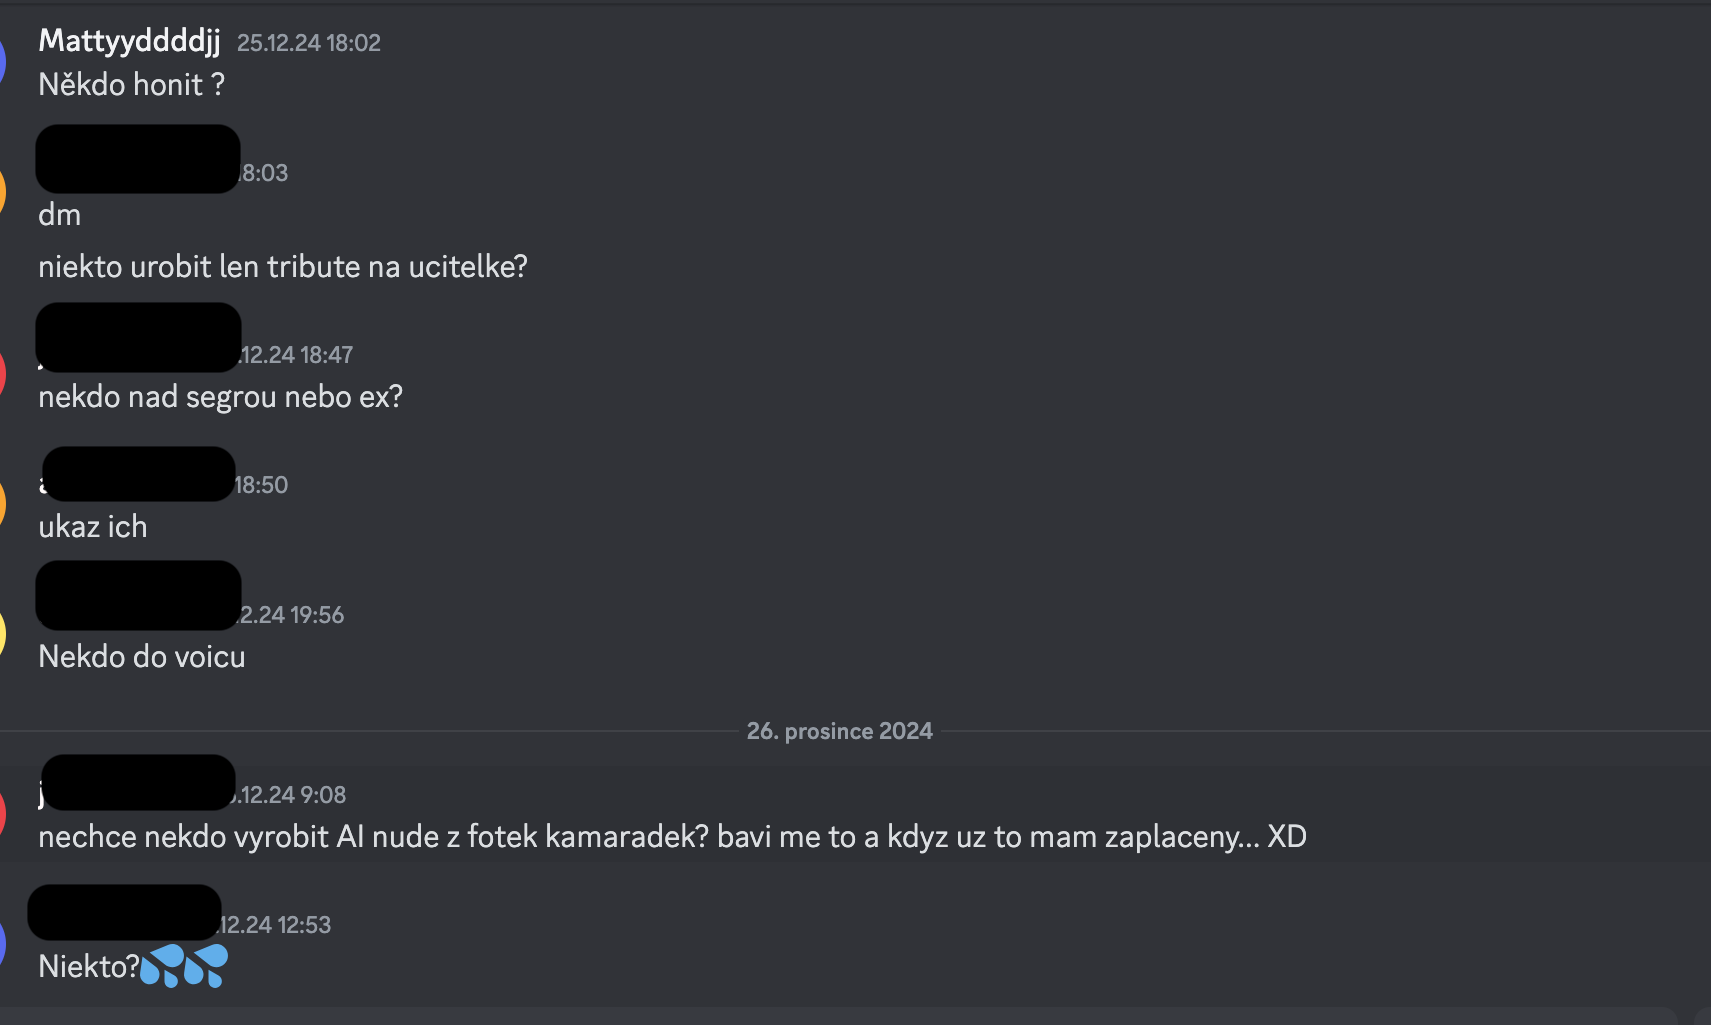Viewport: 1711px width, 1025px height.
Task: Open the Mattyyddddjj username profile
Action: point(129,41)
